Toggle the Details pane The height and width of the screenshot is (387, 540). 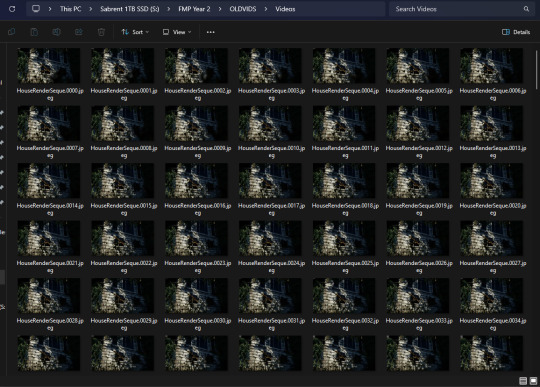[516, 32]
